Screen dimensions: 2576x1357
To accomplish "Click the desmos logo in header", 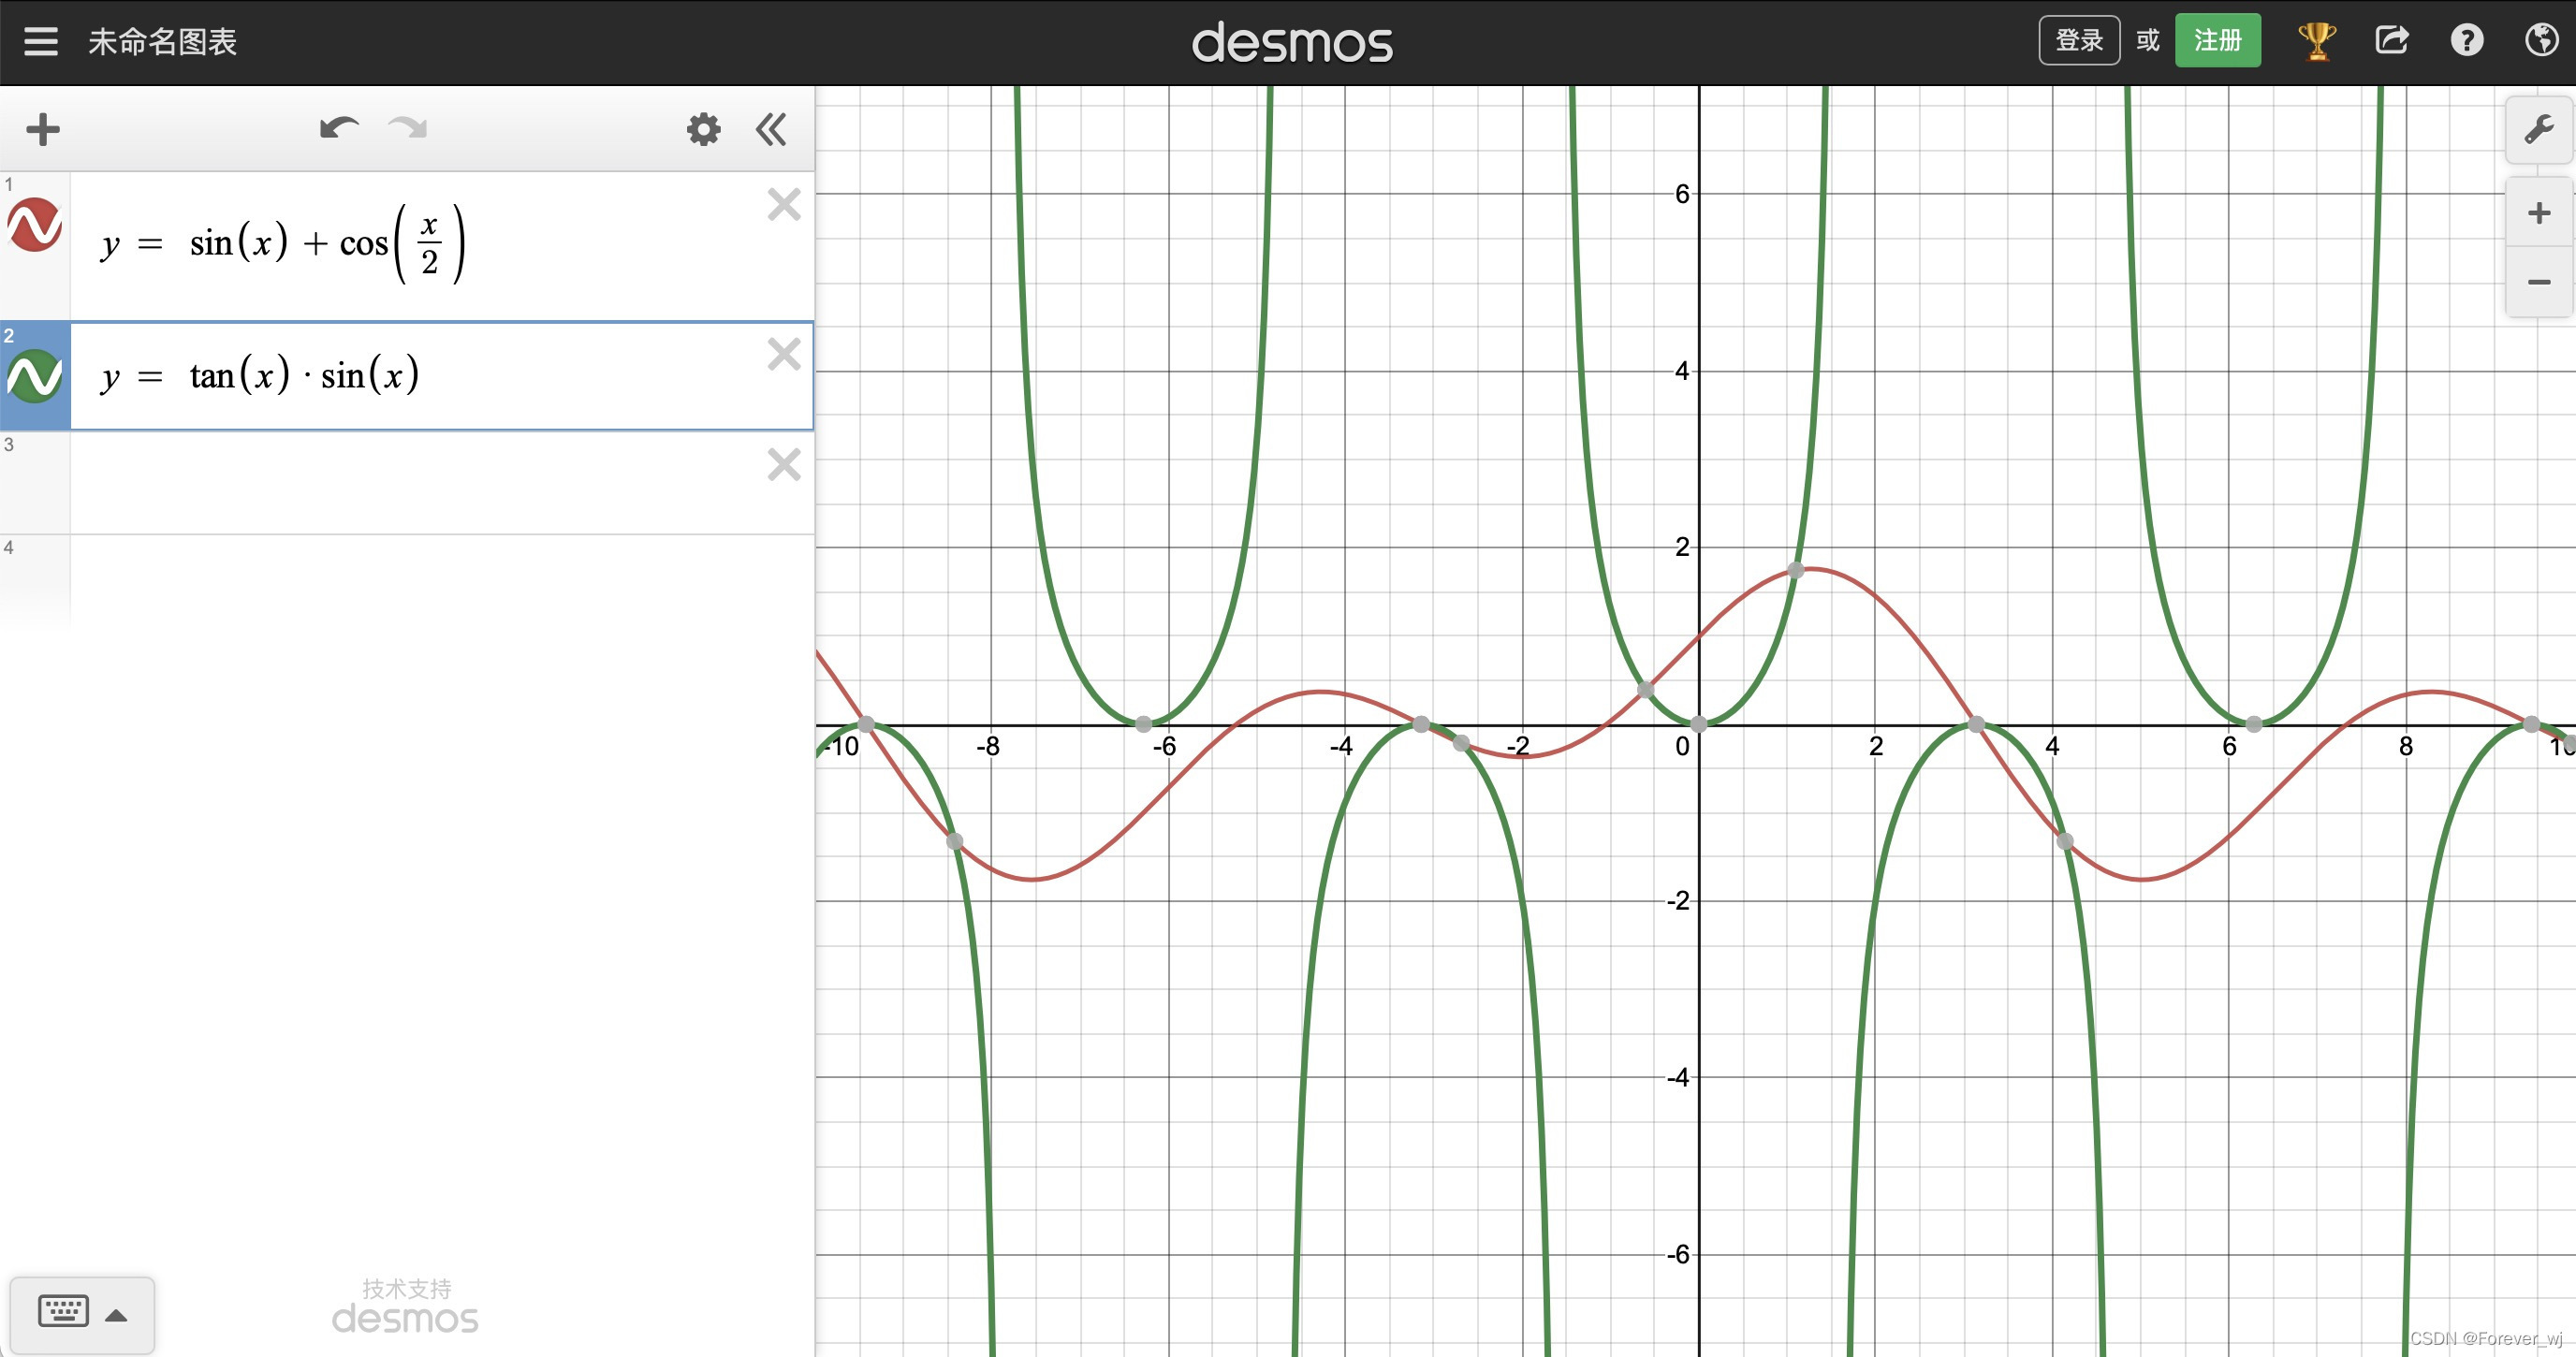I will [1291, 42].
